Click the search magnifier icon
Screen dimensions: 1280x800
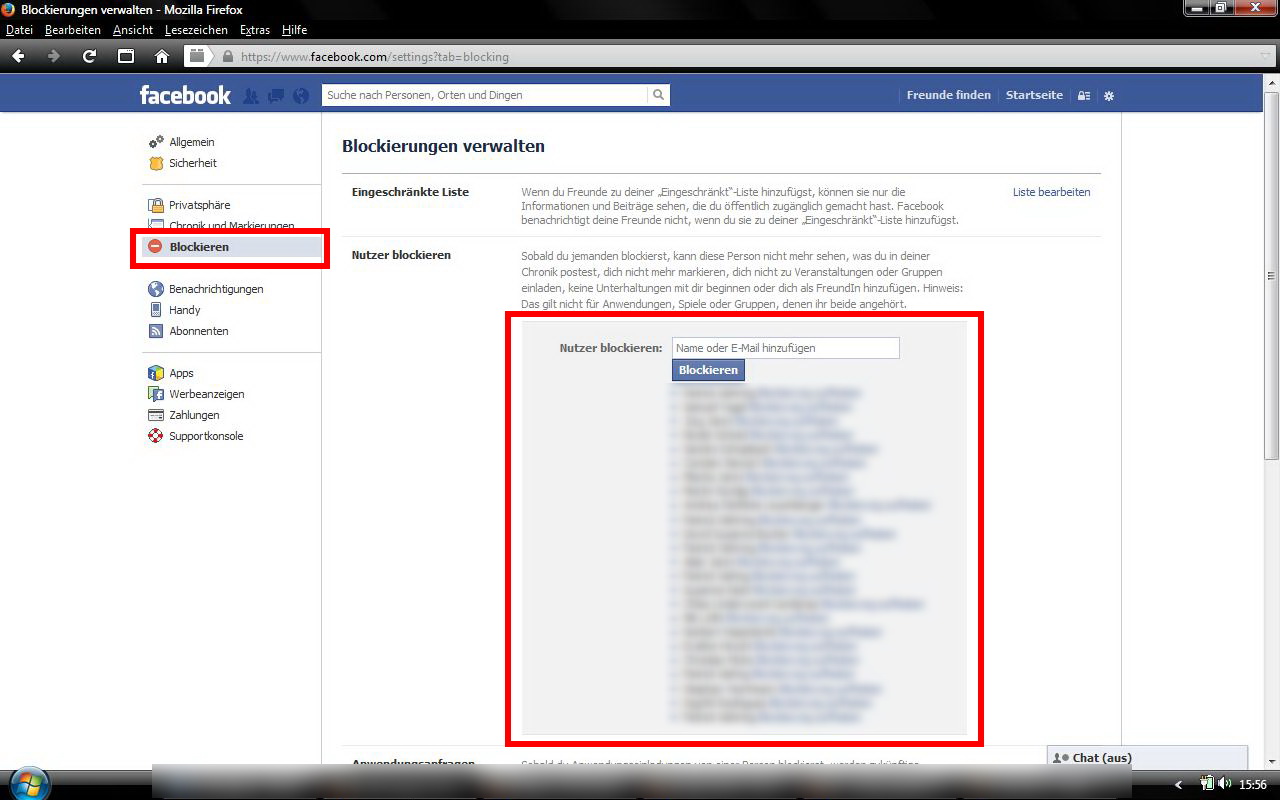(658, 95)
